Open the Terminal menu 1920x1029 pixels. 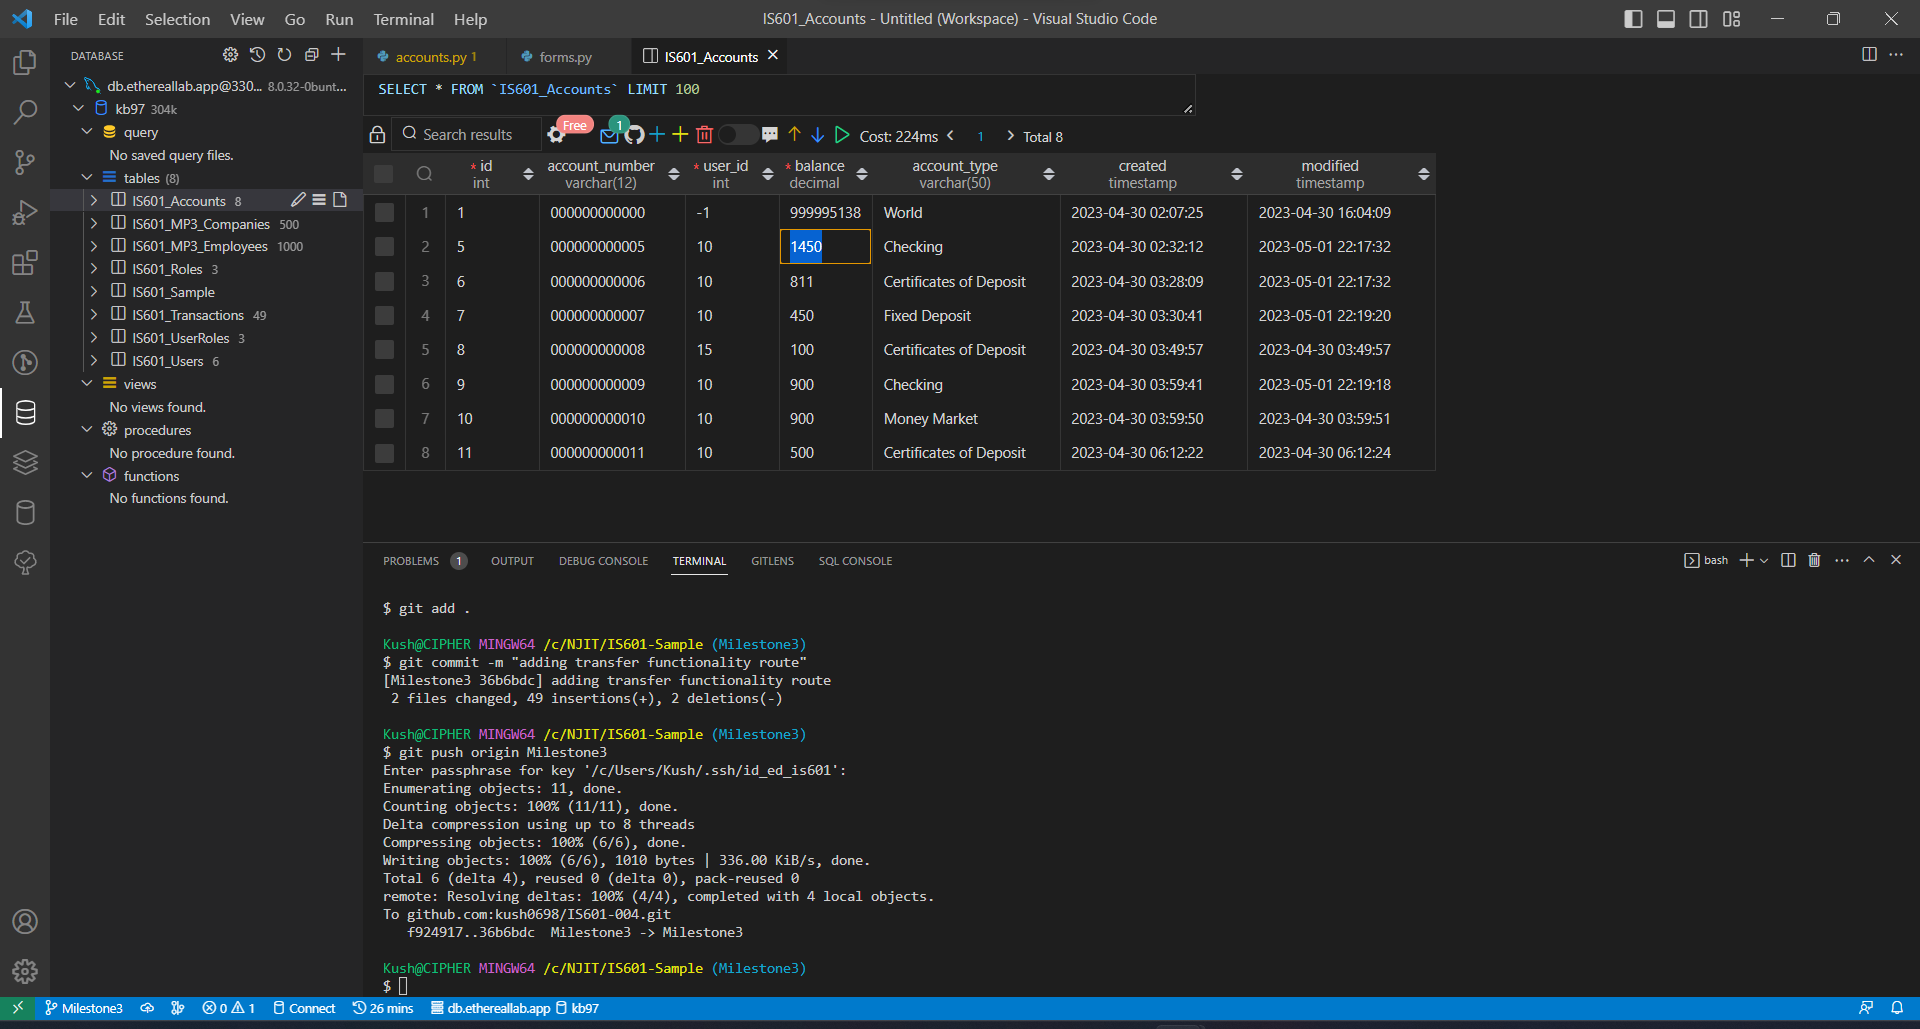click(x=403, y=19)
